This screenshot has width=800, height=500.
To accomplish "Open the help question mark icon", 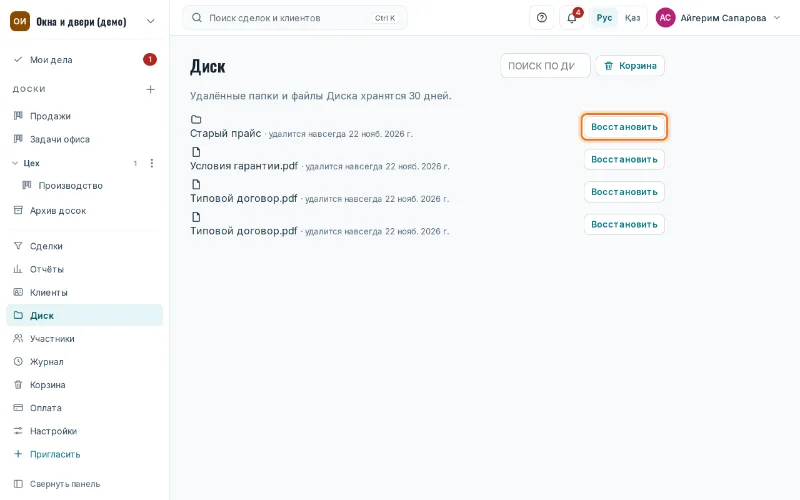I will click(542, 18).
